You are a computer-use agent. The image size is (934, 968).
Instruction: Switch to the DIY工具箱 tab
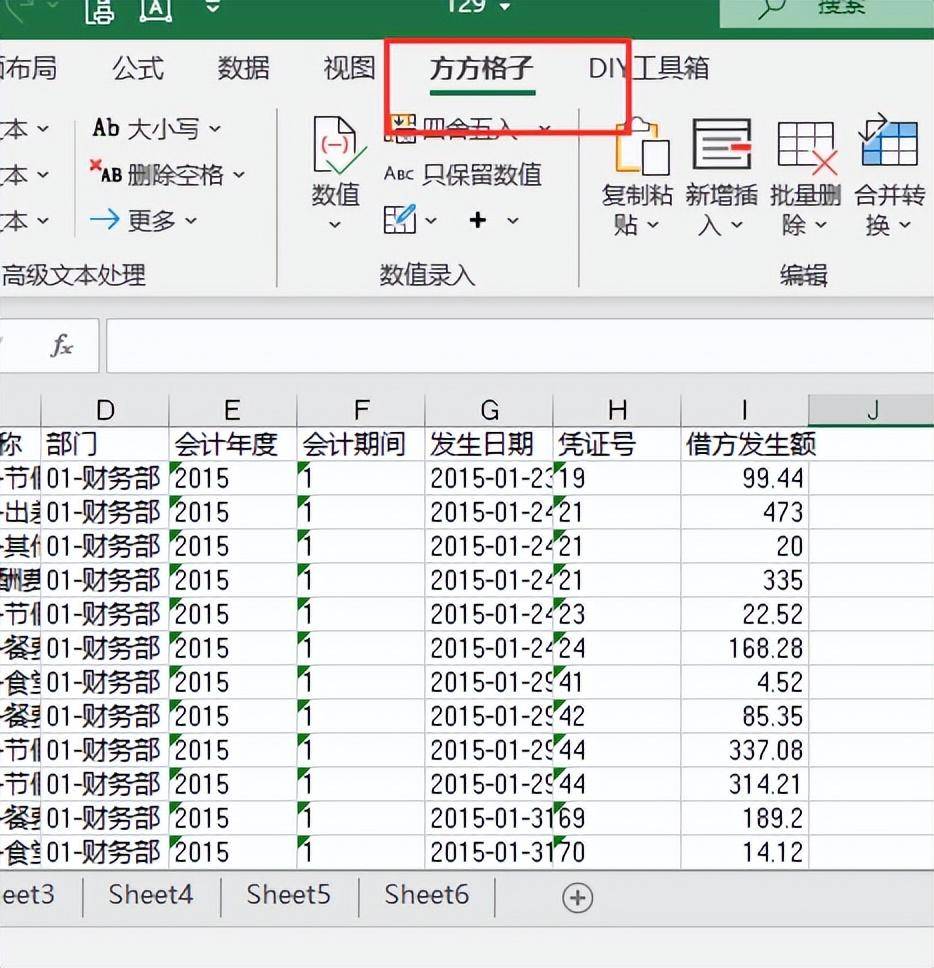(x=648, y=68)
